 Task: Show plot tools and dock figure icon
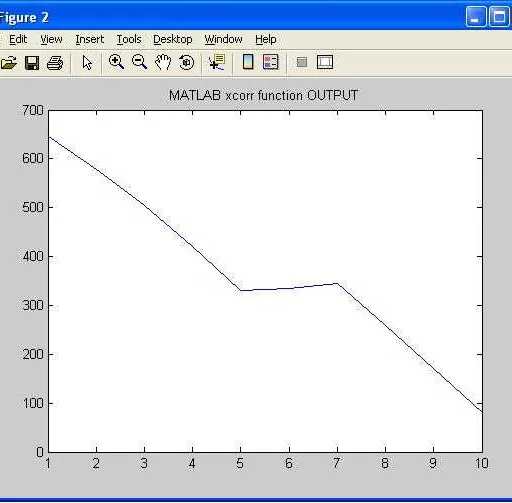325,62
